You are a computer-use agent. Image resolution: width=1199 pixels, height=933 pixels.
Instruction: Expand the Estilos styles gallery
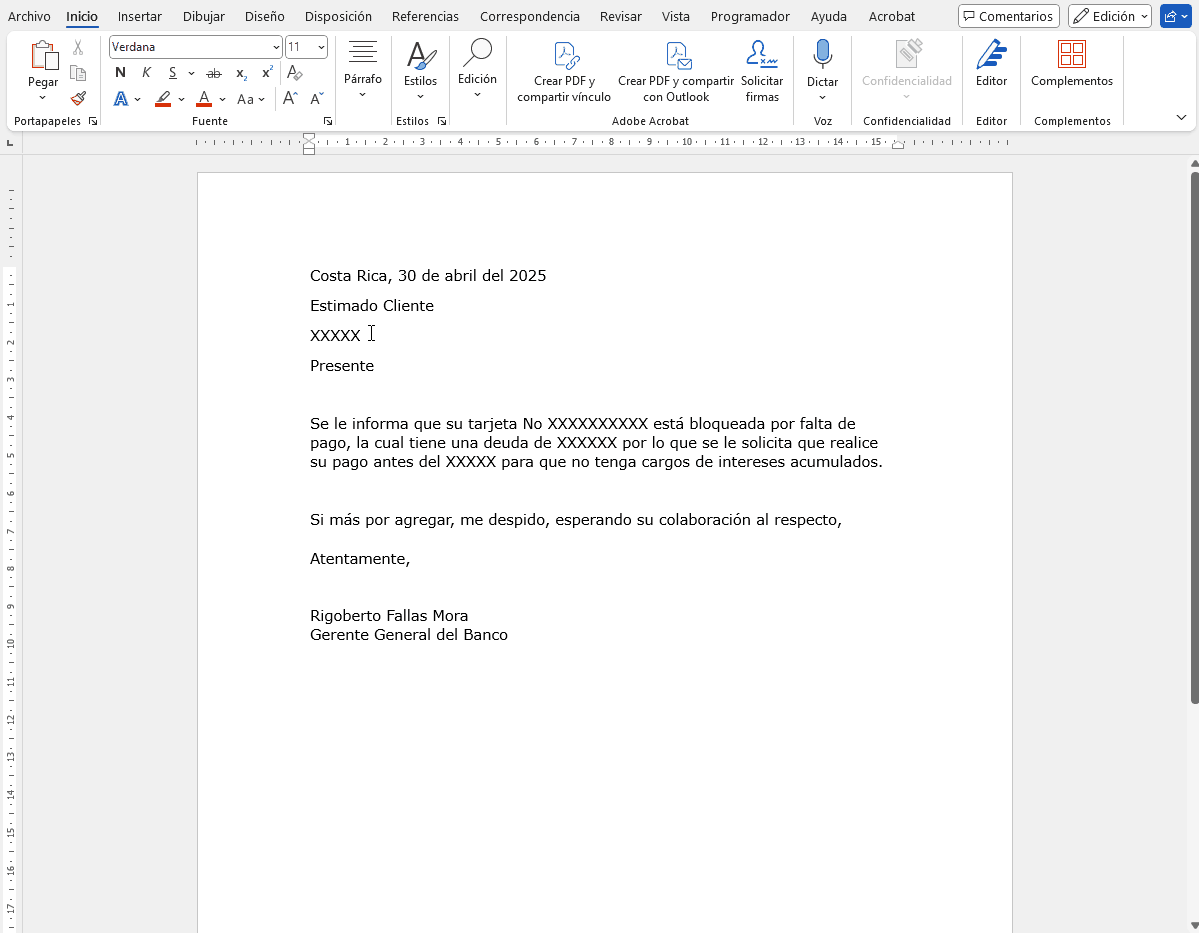(x=420, y=72)
